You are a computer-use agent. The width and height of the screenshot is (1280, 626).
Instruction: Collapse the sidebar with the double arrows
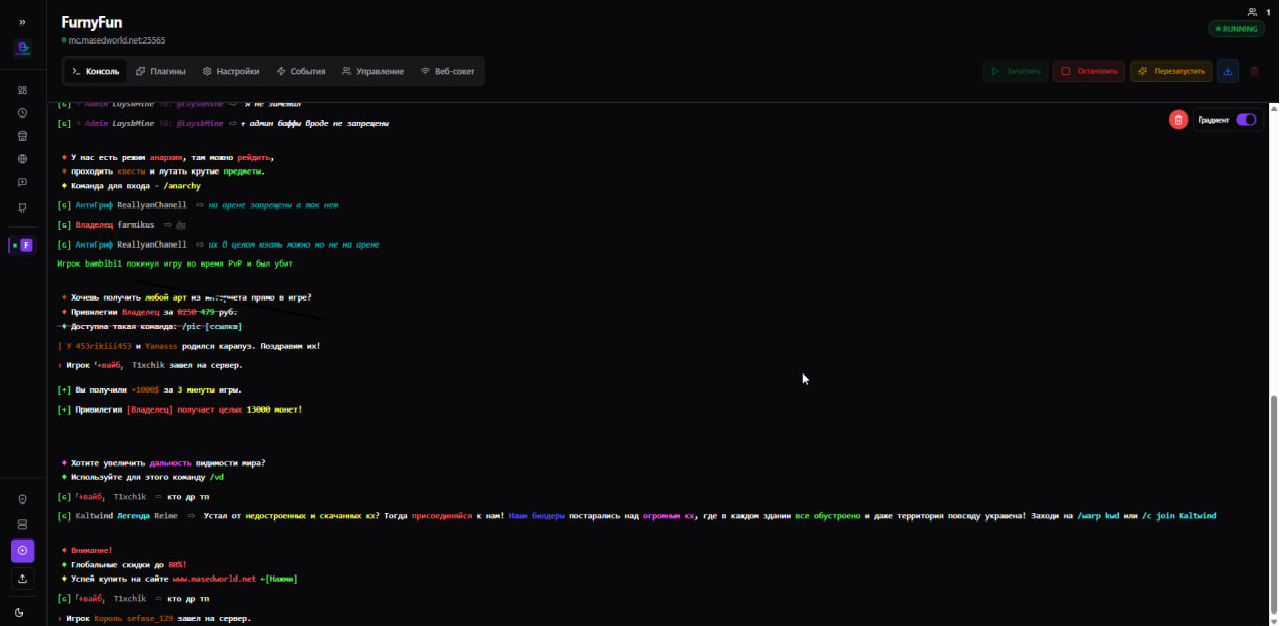(x=22, y=21)
